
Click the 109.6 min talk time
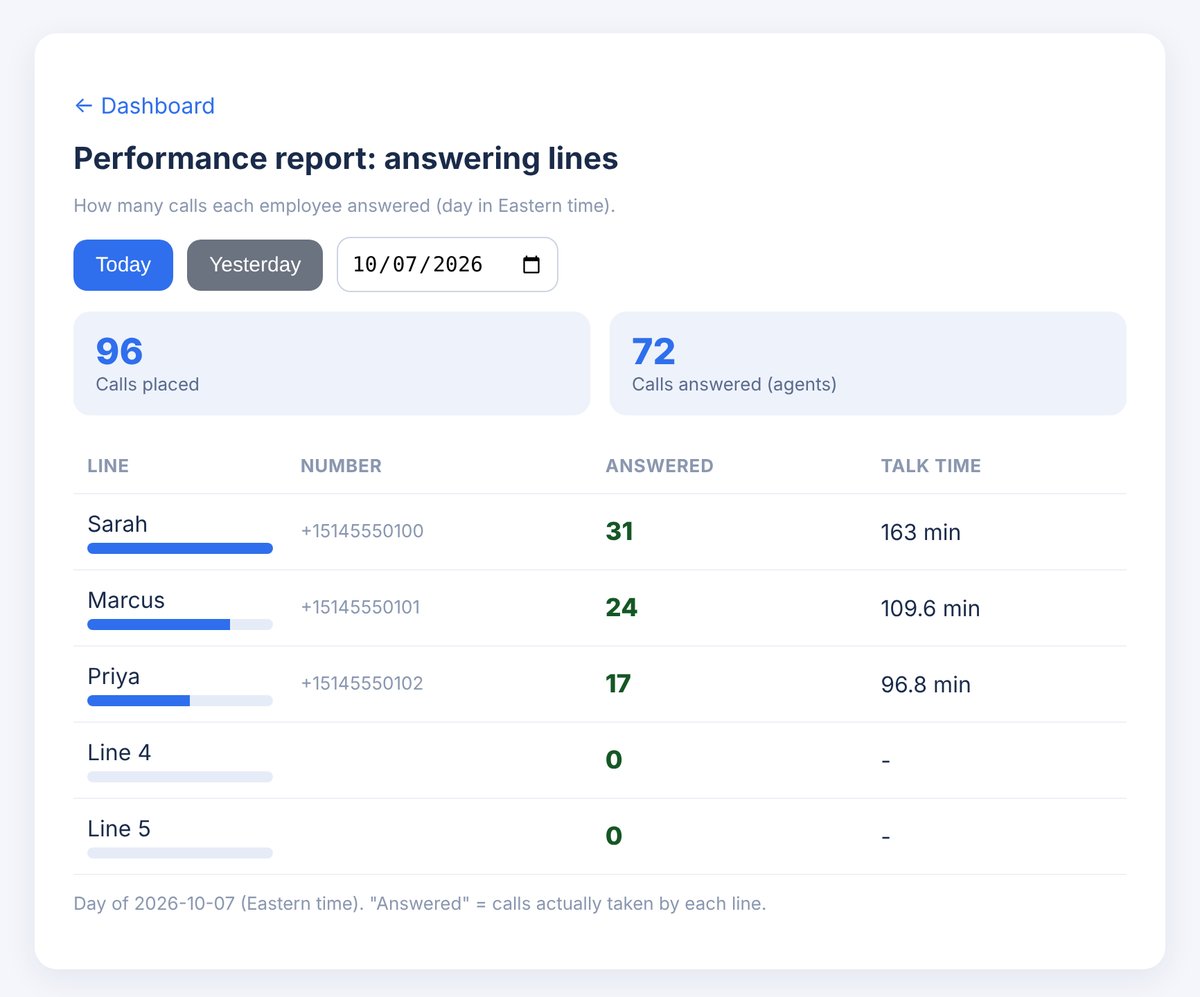[x=931, y=608]
